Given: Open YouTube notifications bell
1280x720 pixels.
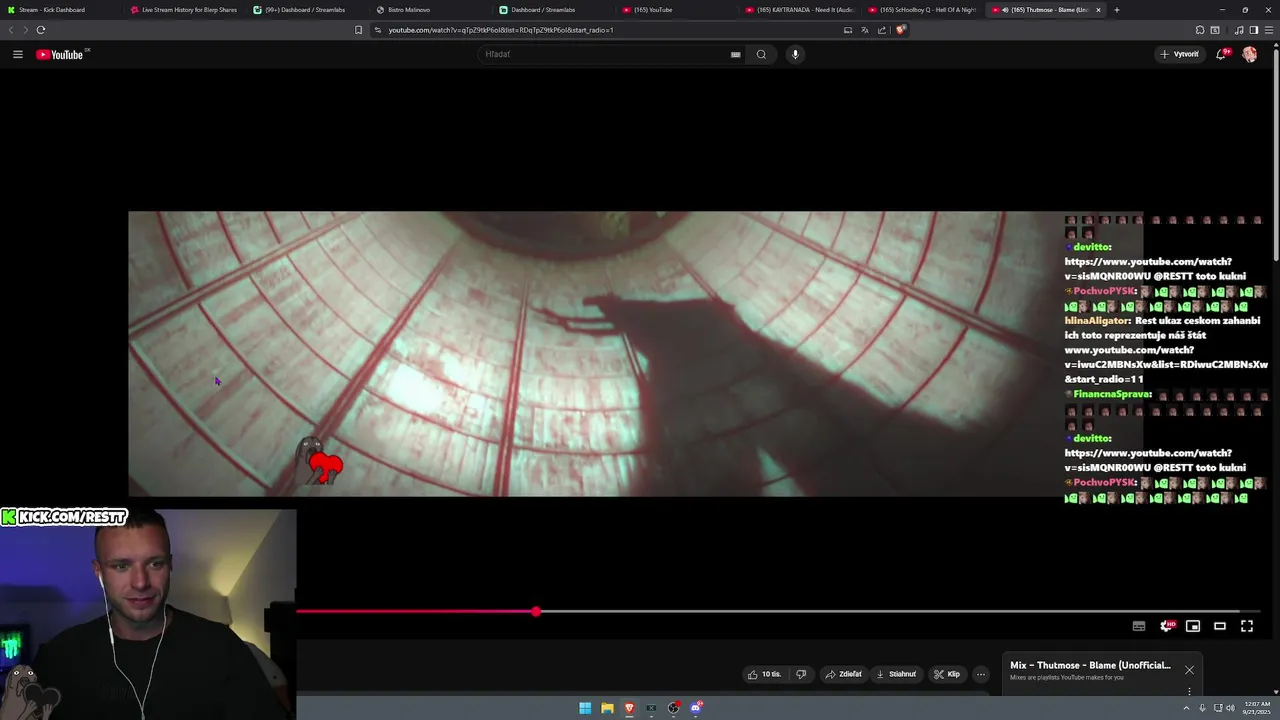Looking at the screenshot, I should coord(1221,54).
